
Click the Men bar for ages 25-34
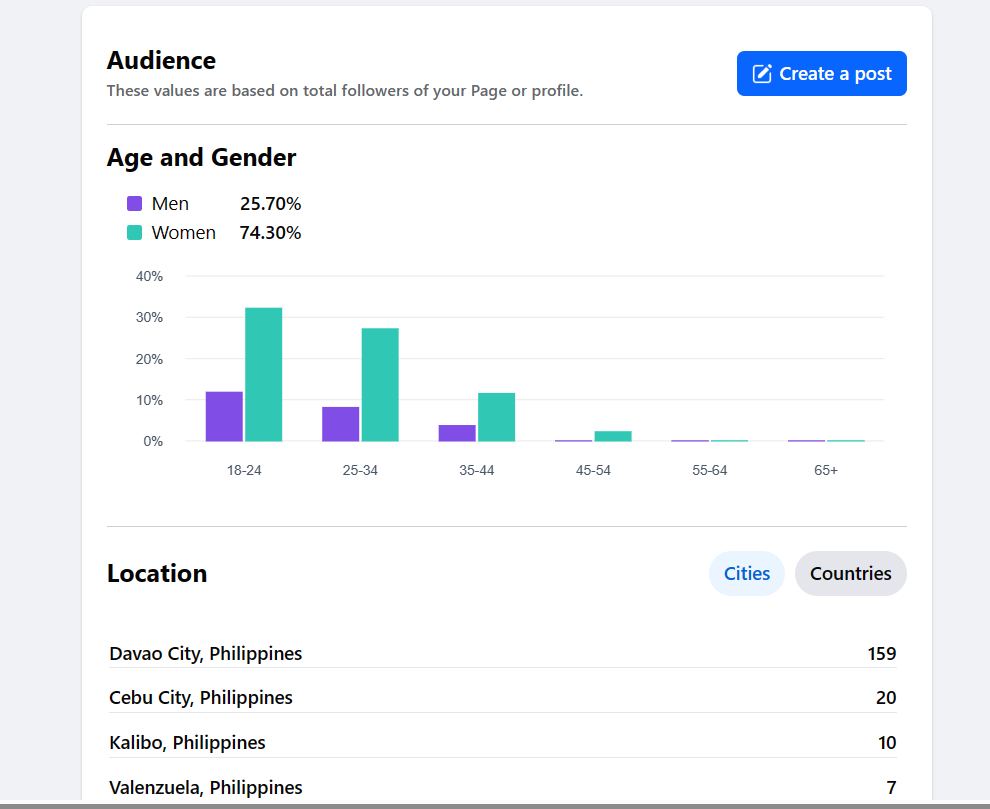coord(340,424)
